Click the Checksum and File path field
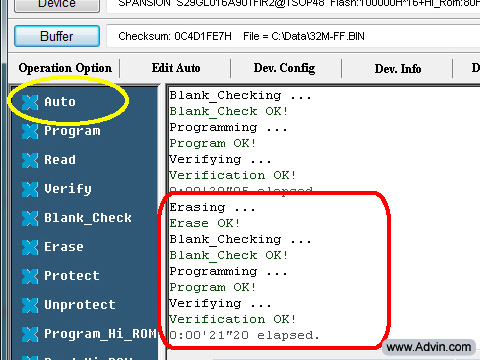 pos(293,36)
